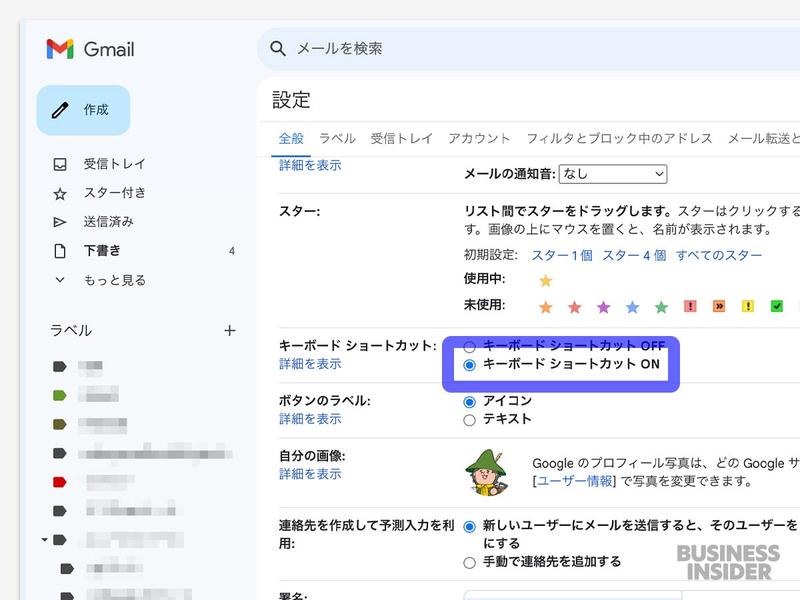Open 送信済み in the sidebar
Image resolution: width=800 pixels, height=600 pixels.
click(108, 222)
